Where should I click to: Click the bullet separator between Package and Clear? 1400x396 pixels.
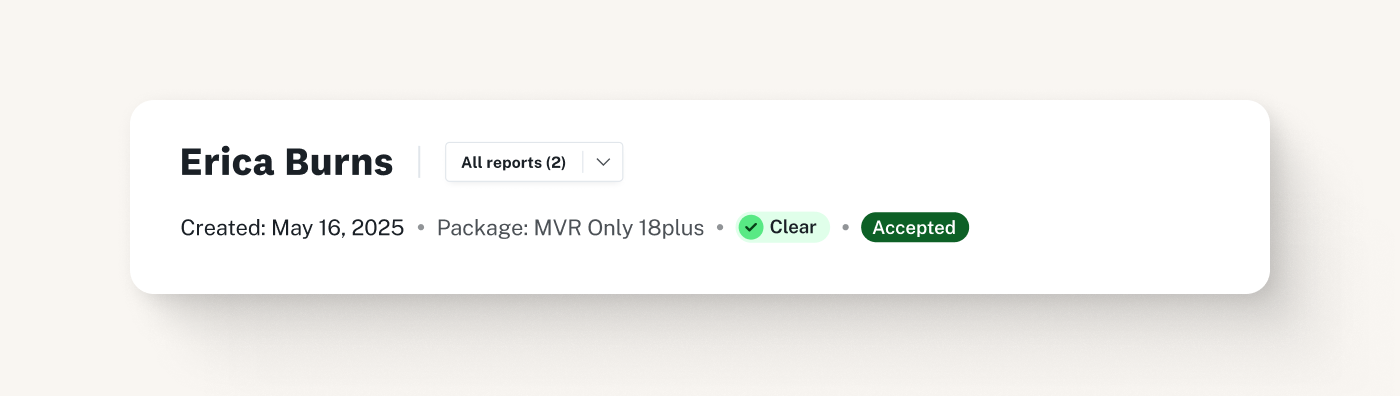(x=720, y=228)
